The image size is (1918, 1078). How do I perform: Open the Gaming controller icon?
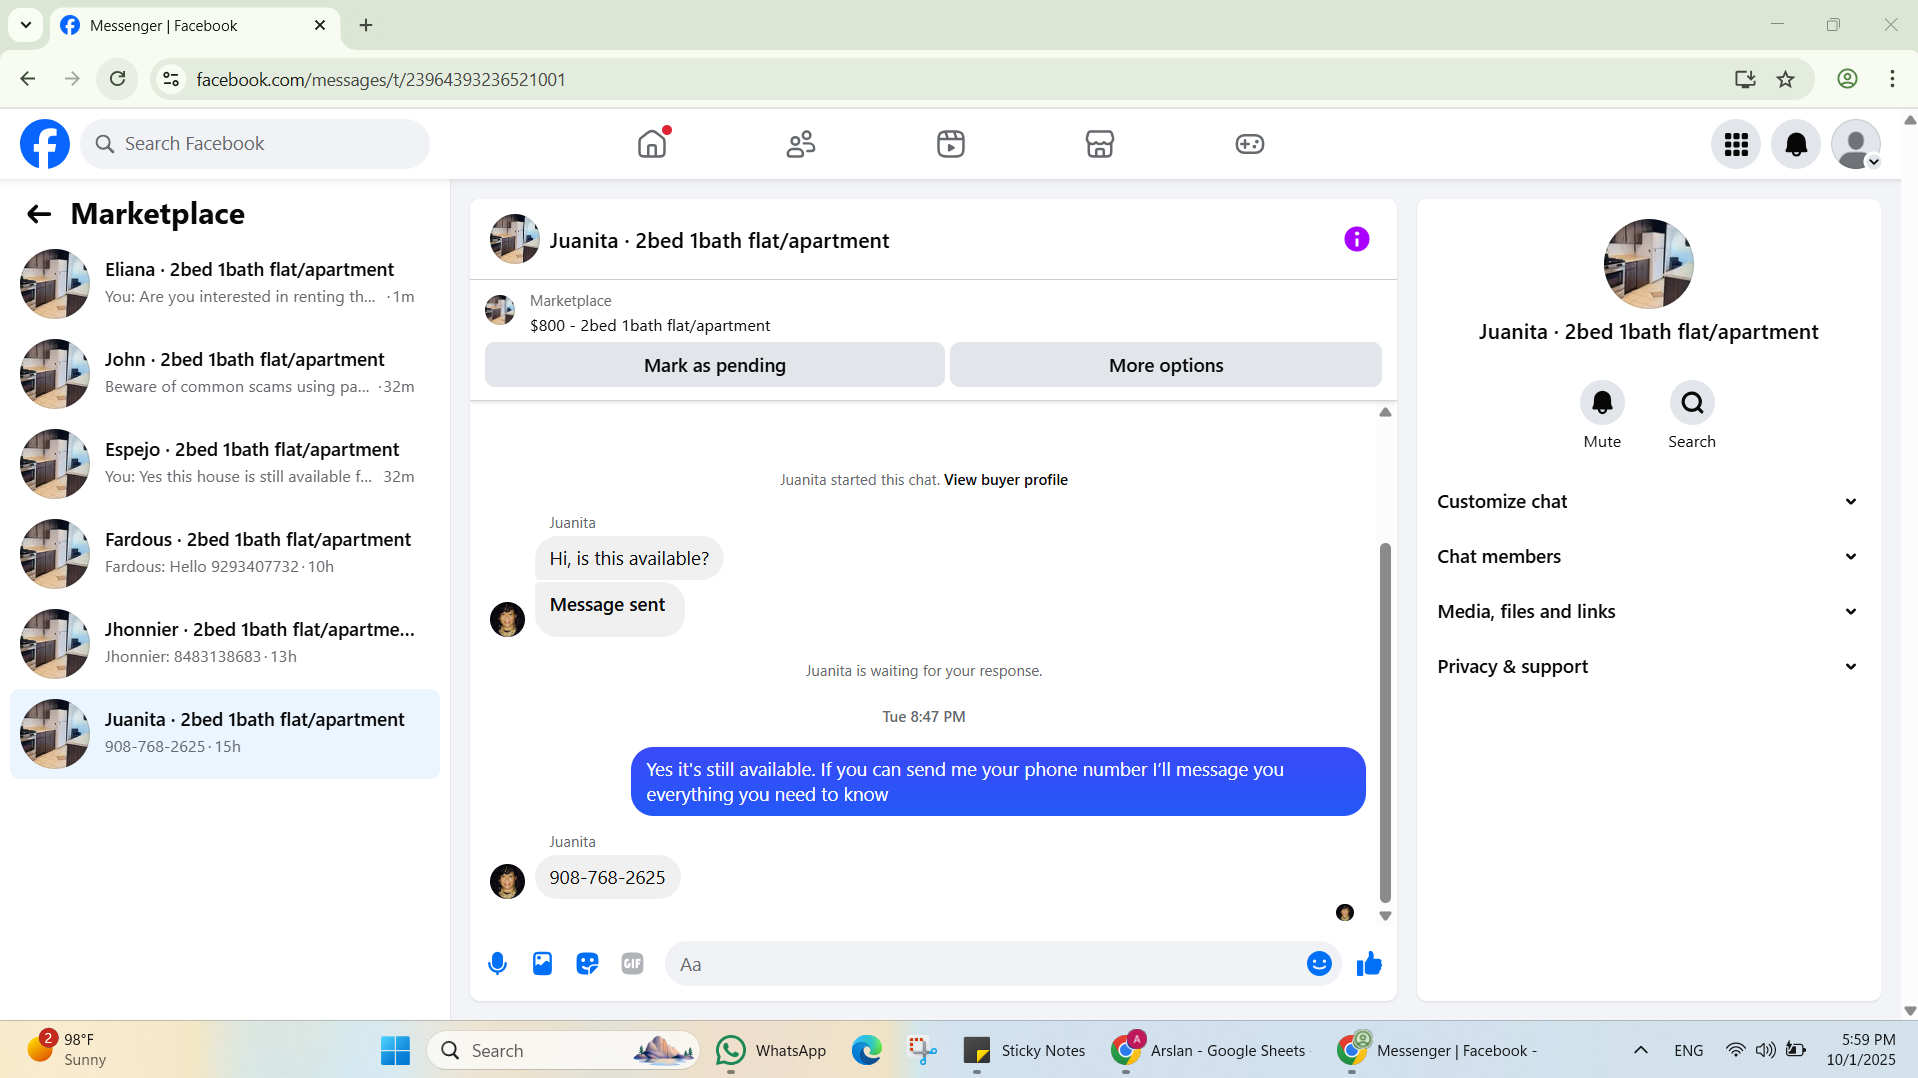1250,144
